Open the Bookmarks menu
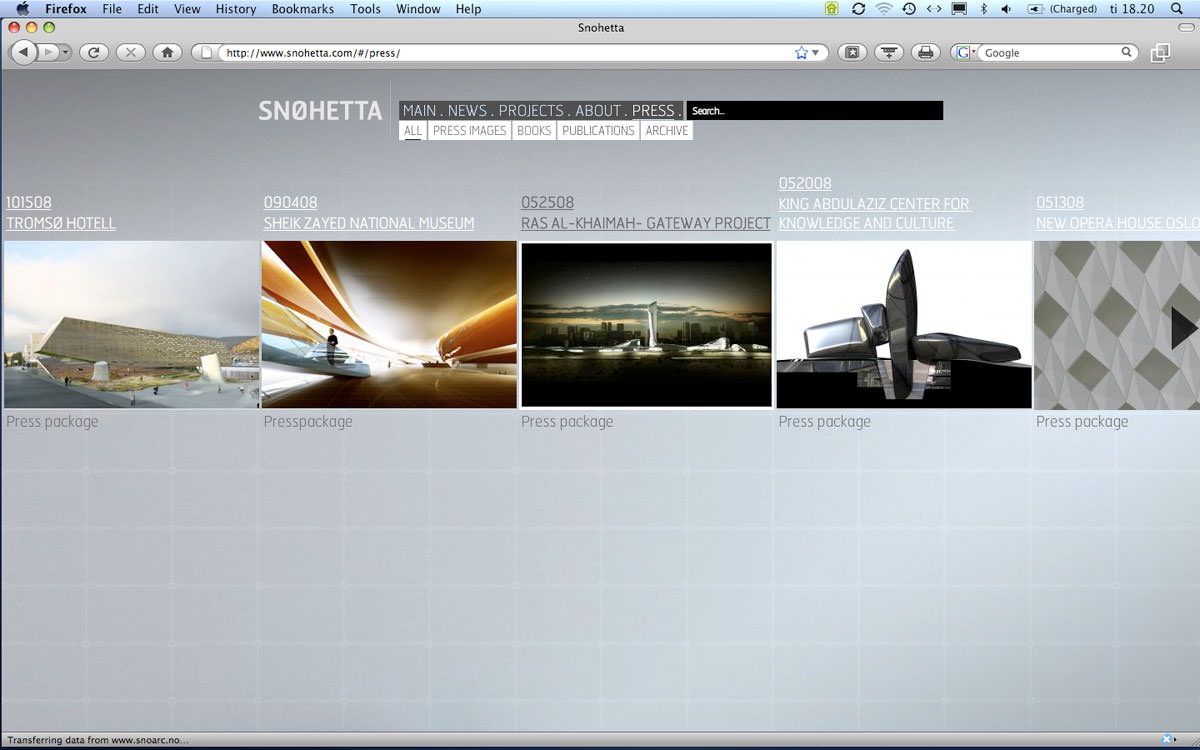The image size is (1200, 750). [303, 9]
